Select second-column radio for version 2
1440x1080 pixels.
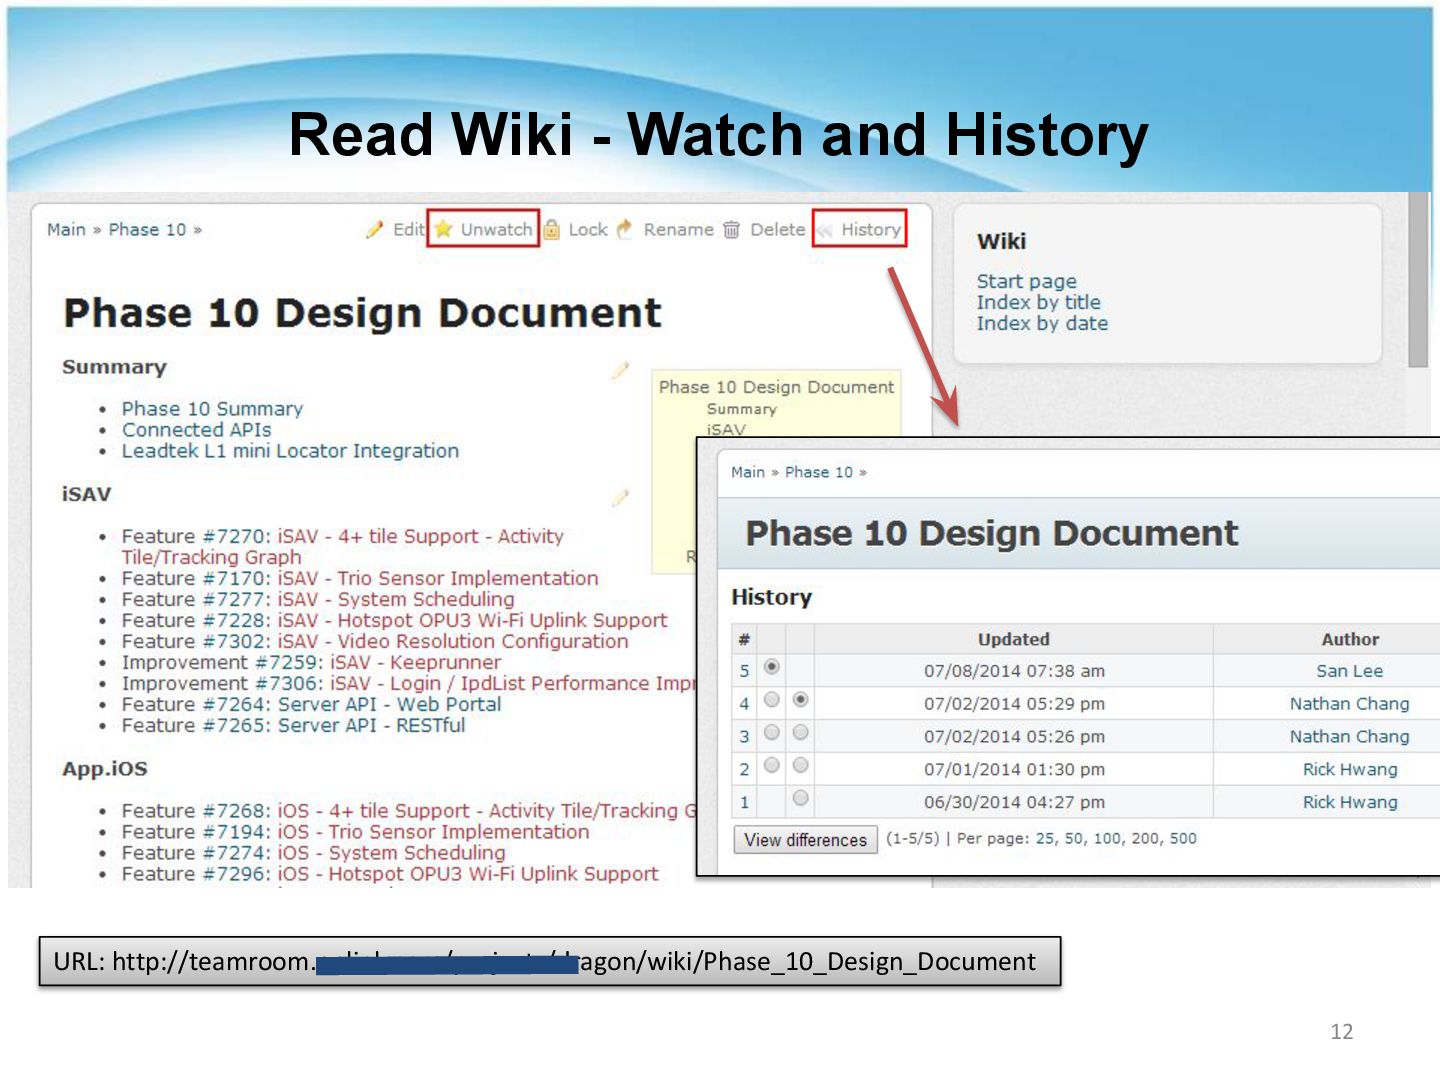pyautogui.click(x=800, y=766)
